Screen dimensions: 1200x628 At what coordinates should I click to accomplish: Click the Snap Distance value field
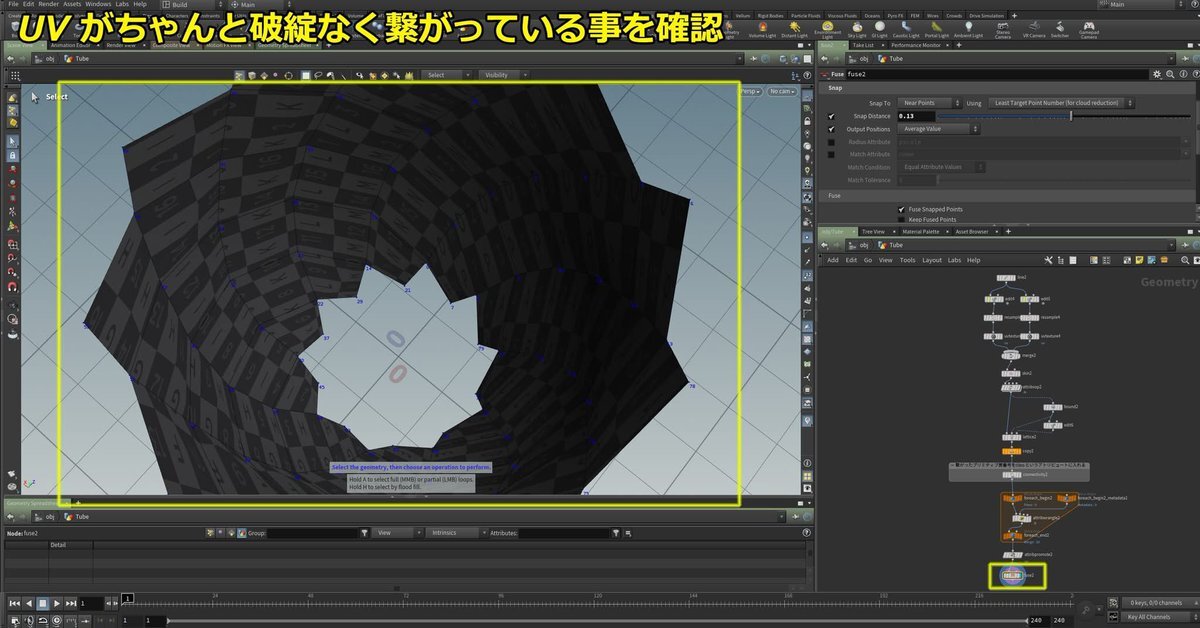[x=915, y=116]
